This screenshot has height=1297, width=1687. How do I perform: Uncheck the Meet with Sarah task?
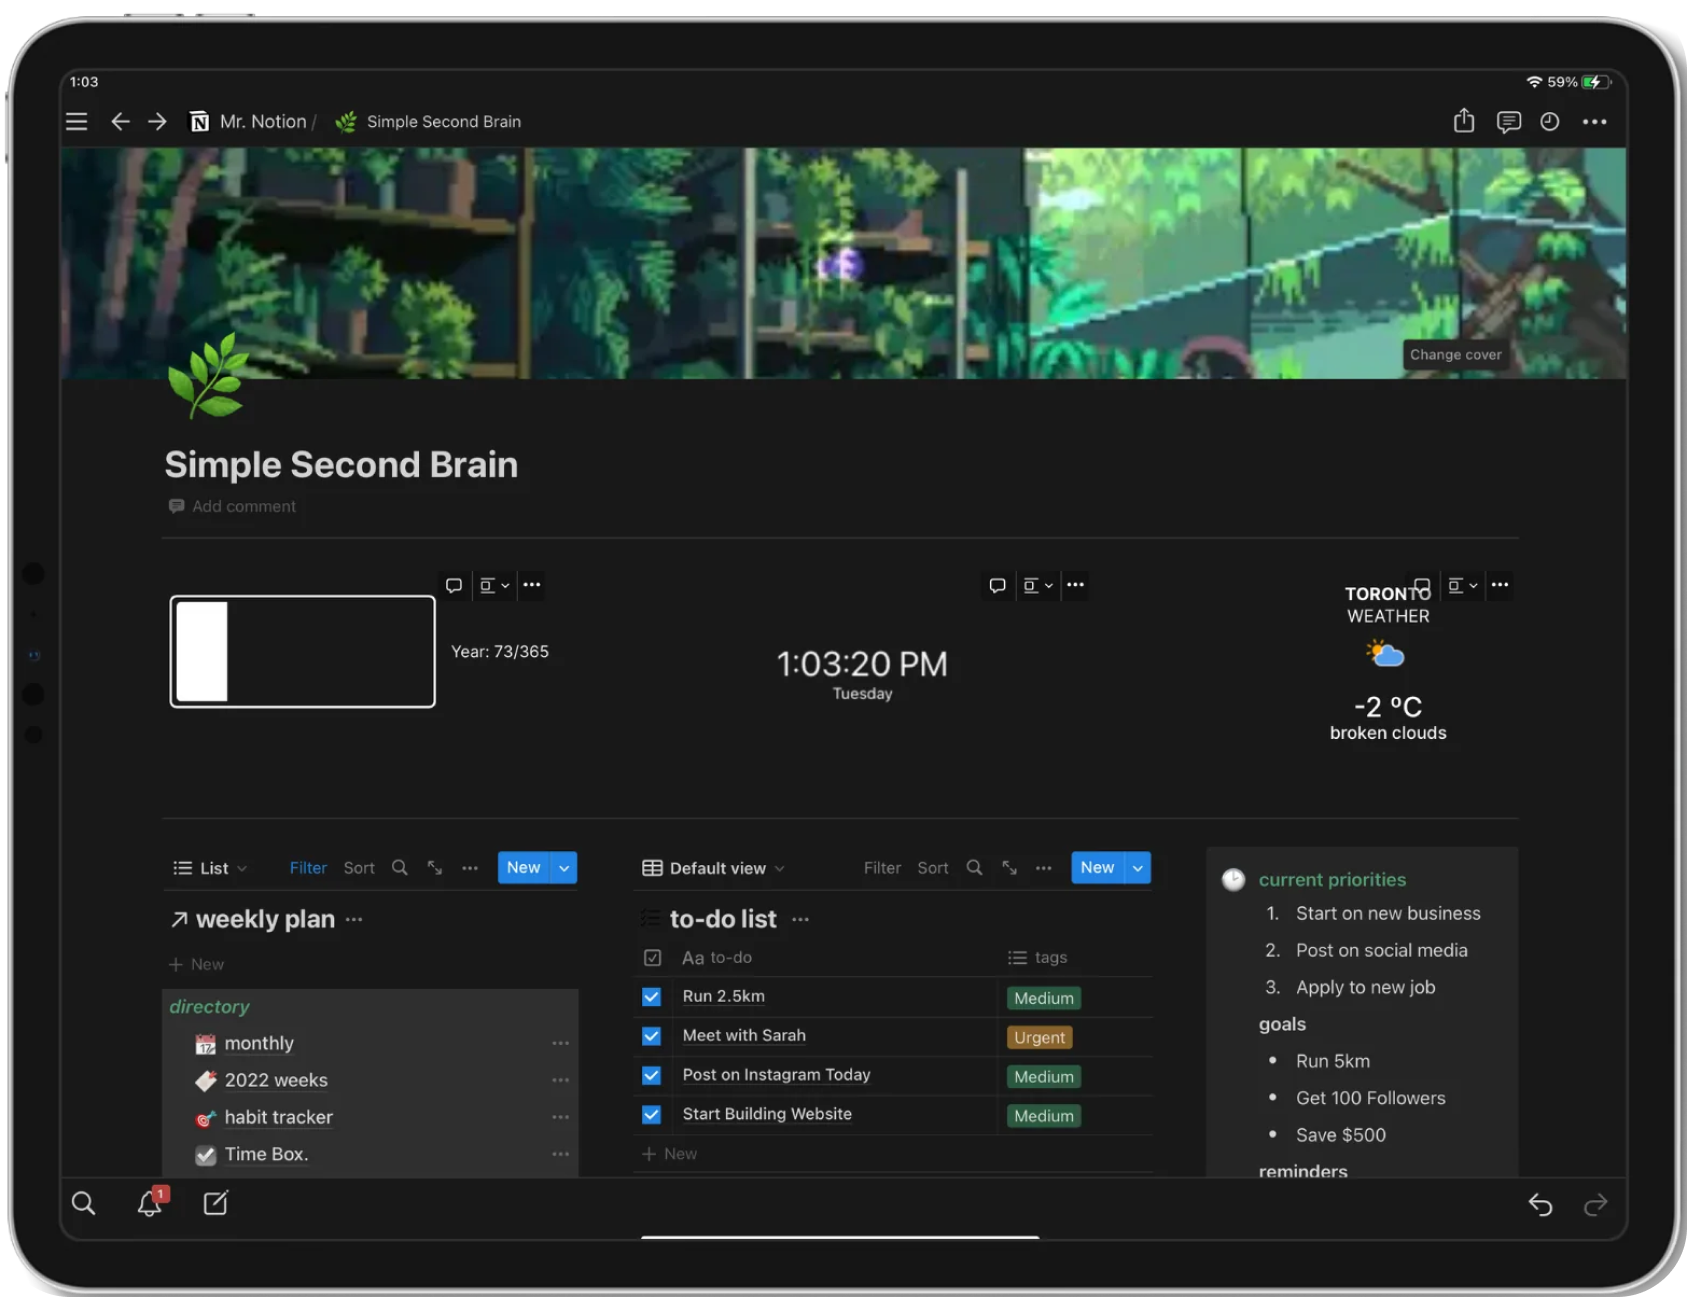651,1036
